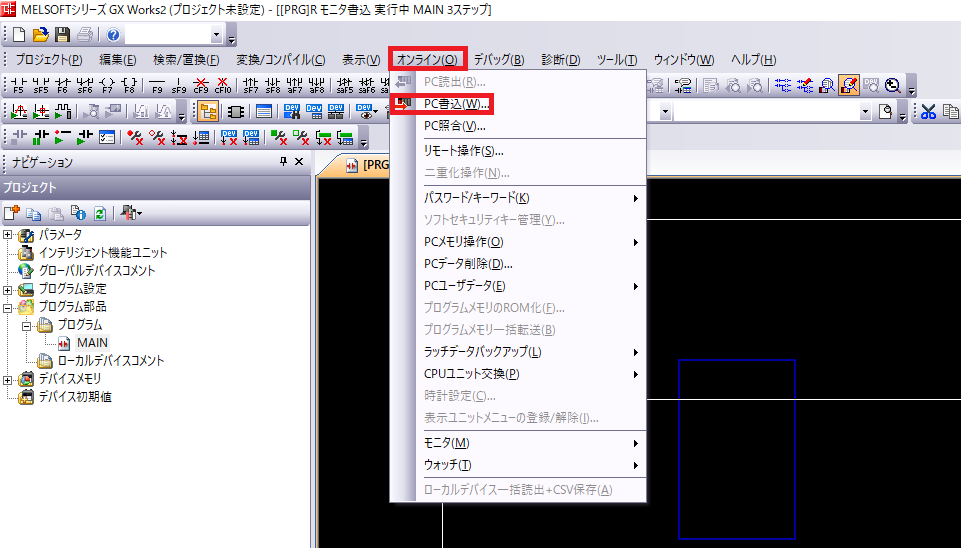Draw a vertical line (sF9)
Viewport: 961px width, 548px height.
[178, 85]
